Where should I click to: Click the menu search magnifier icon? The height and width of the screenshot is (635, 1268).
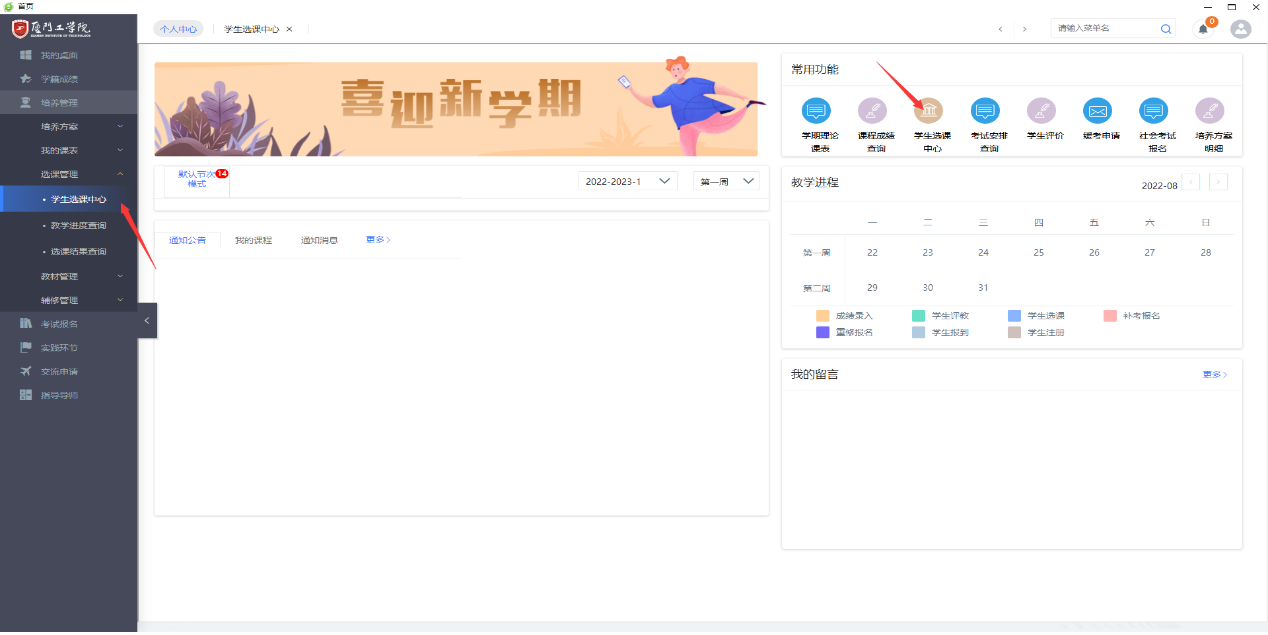tap(1166, 29)
